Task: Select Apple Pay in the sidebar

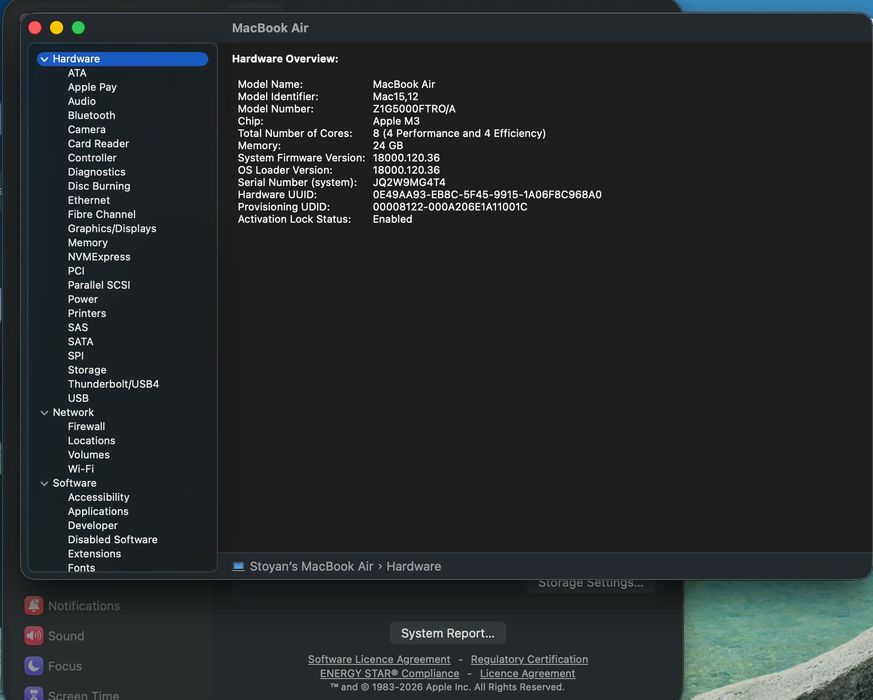Action: tap(92, 87)
